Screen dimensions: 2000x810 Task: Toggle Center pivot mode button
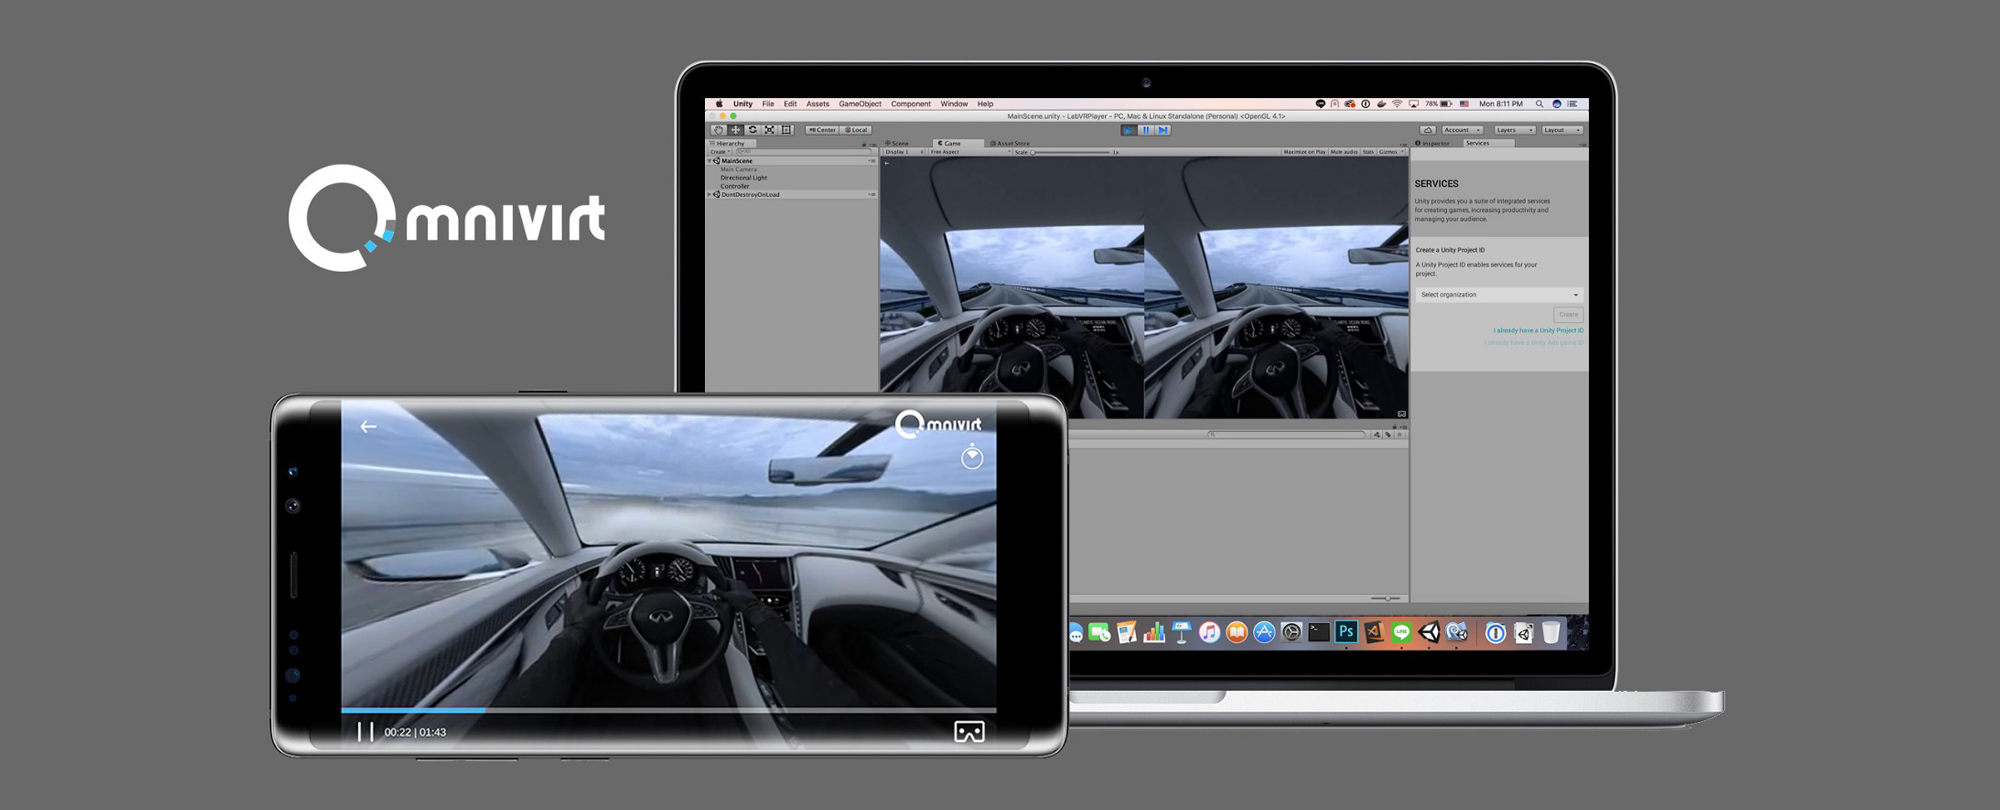click(822, 130)
